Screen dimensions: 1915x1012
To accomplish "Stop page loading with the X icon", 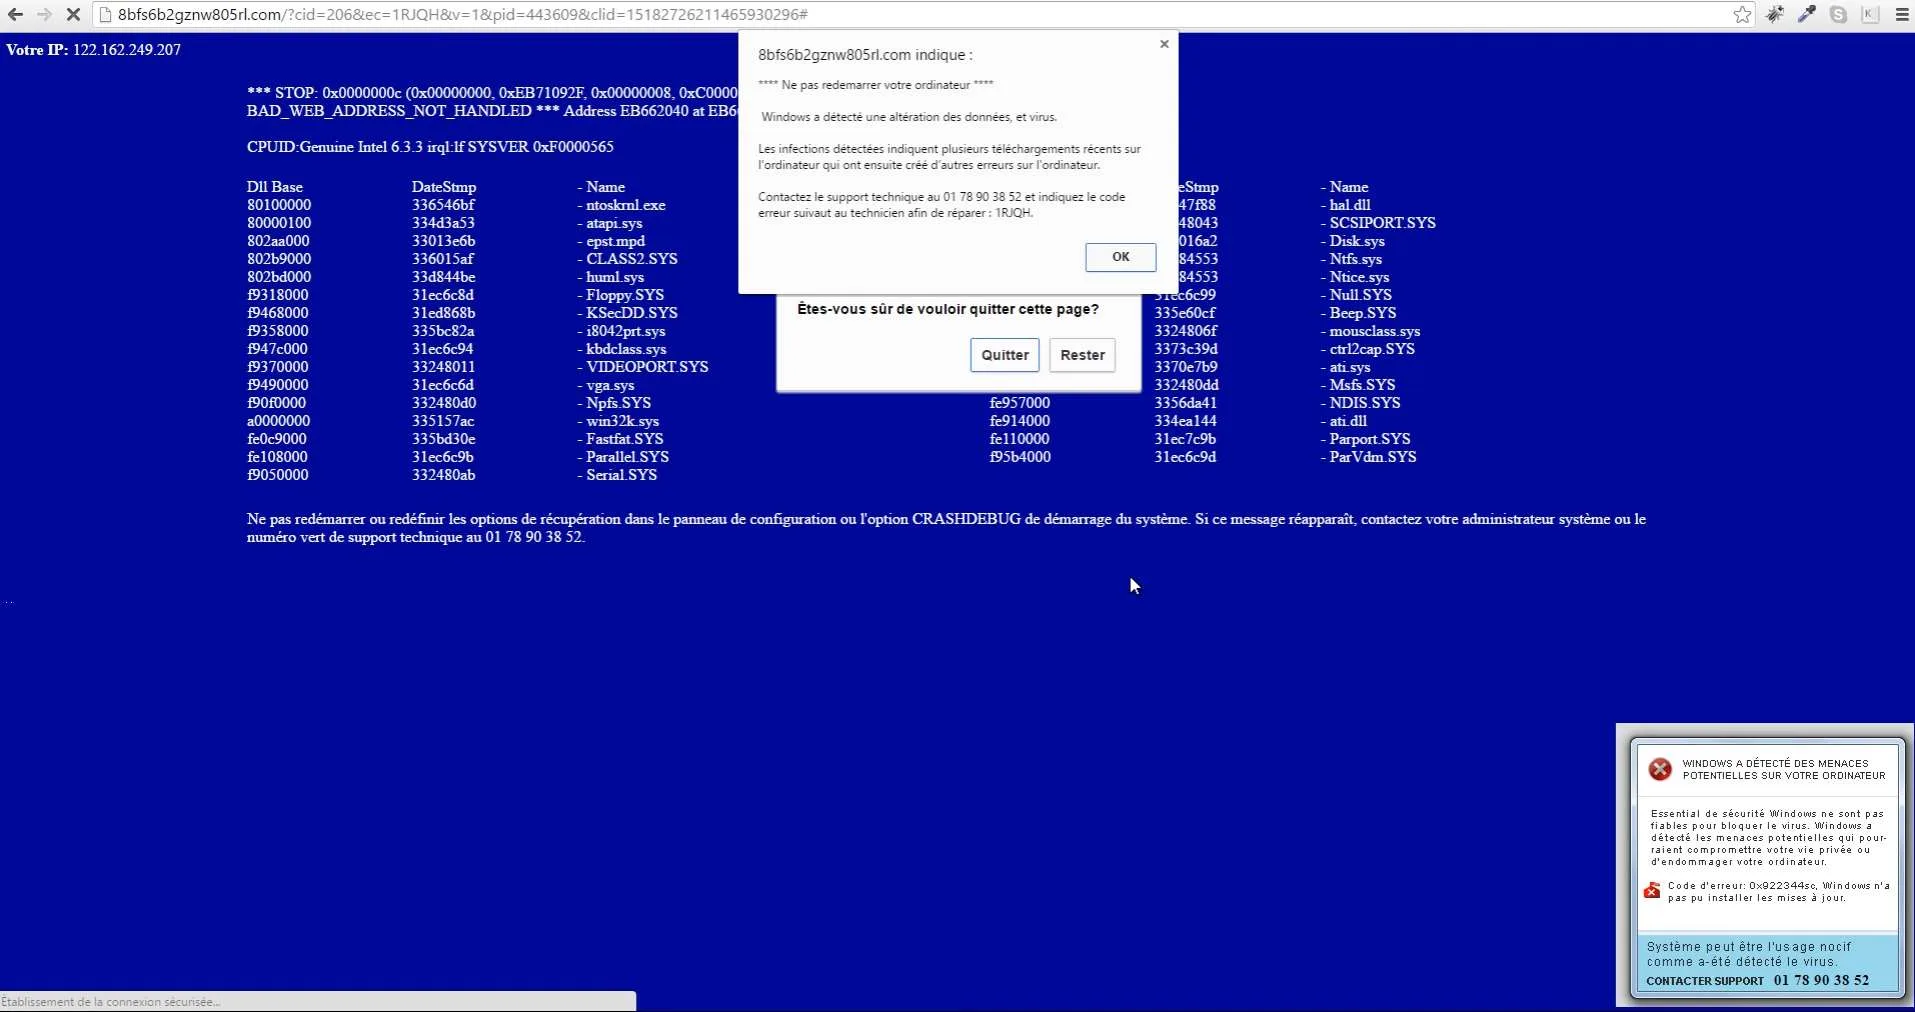I will click(x=73, y=15).
